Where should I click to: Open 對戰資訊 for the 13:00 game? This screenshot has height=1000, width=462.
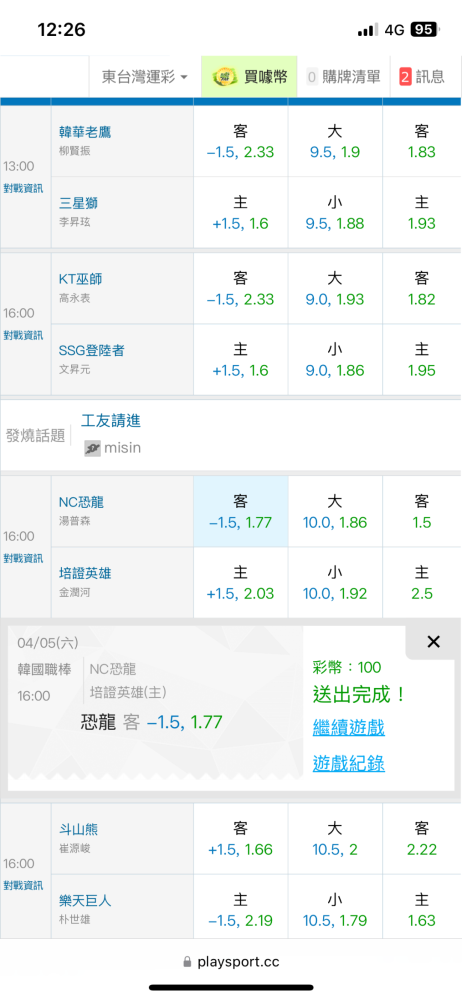(x=24, y=189)
